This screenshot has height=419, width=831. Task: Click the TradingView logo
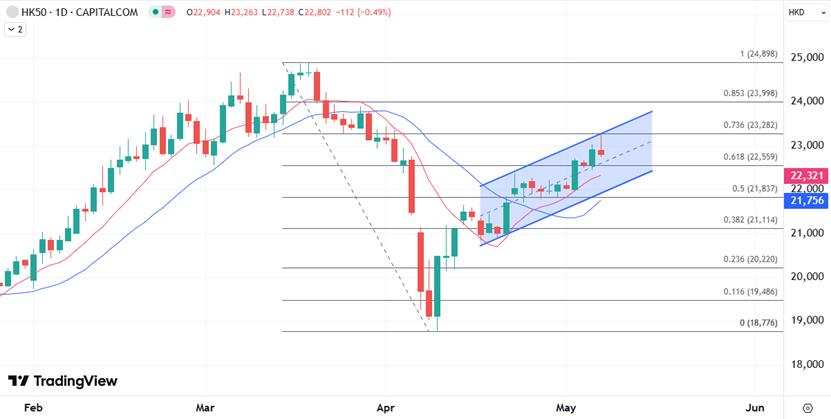point(62,381)
